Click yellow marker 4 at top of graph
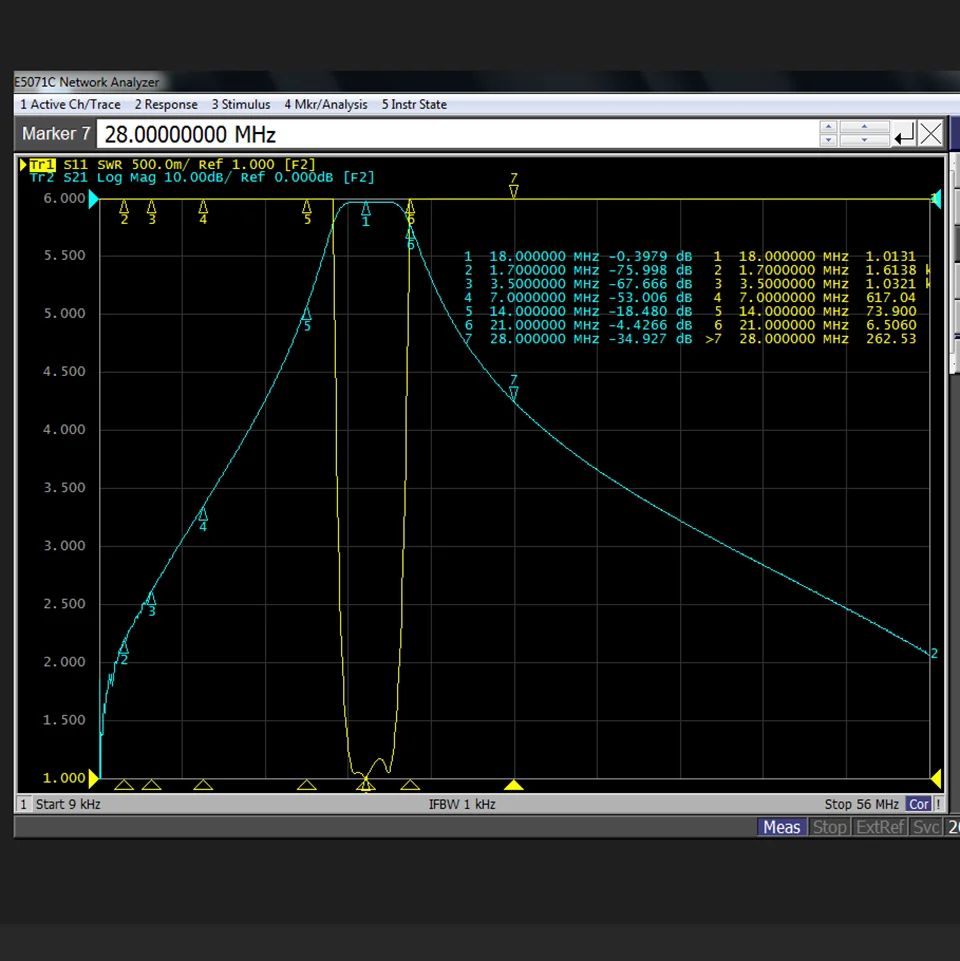Viewport: 960px width, 961px height. (x=203, y=212)
